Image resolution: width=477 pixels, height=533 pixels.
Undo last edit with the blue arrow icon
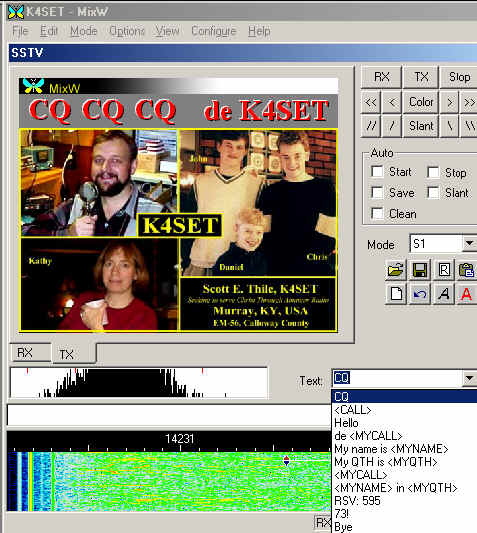click(x=420, y=294)
